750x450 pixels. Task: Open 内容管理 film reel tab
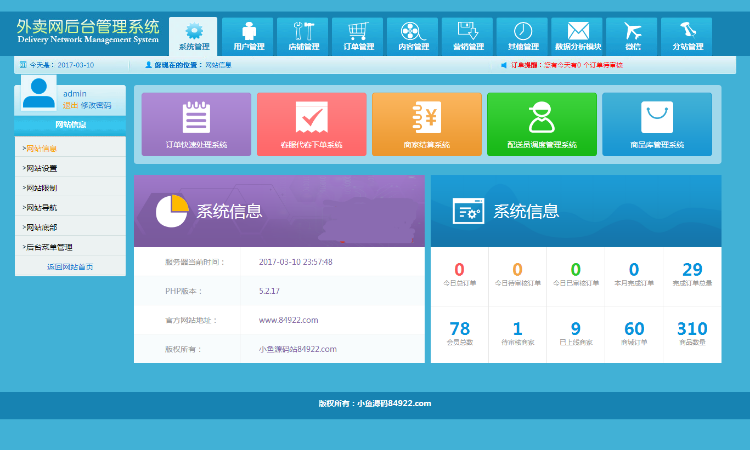coord(413,37)
